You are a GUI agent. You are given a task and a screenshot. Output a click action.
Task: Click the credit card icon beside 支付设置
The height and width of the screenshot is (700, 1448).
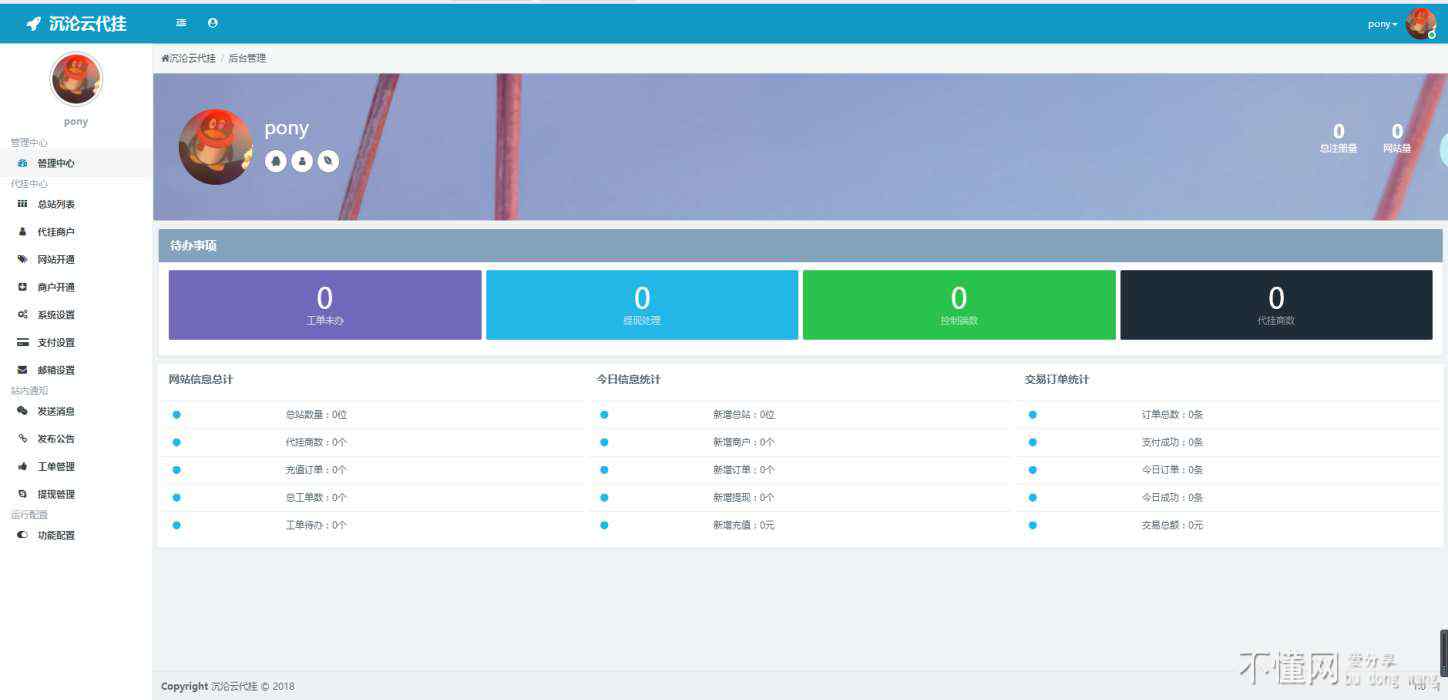click(22, 342)
